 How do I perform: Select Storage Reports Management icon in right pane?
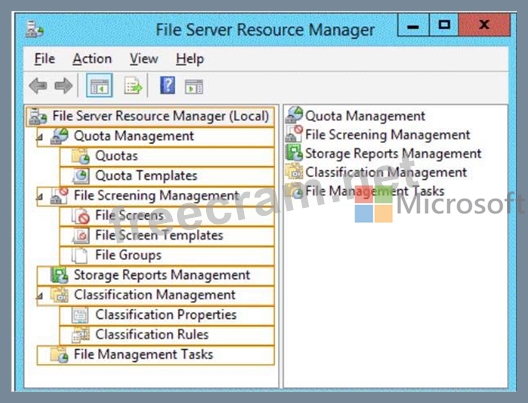(x=294, y=153)
